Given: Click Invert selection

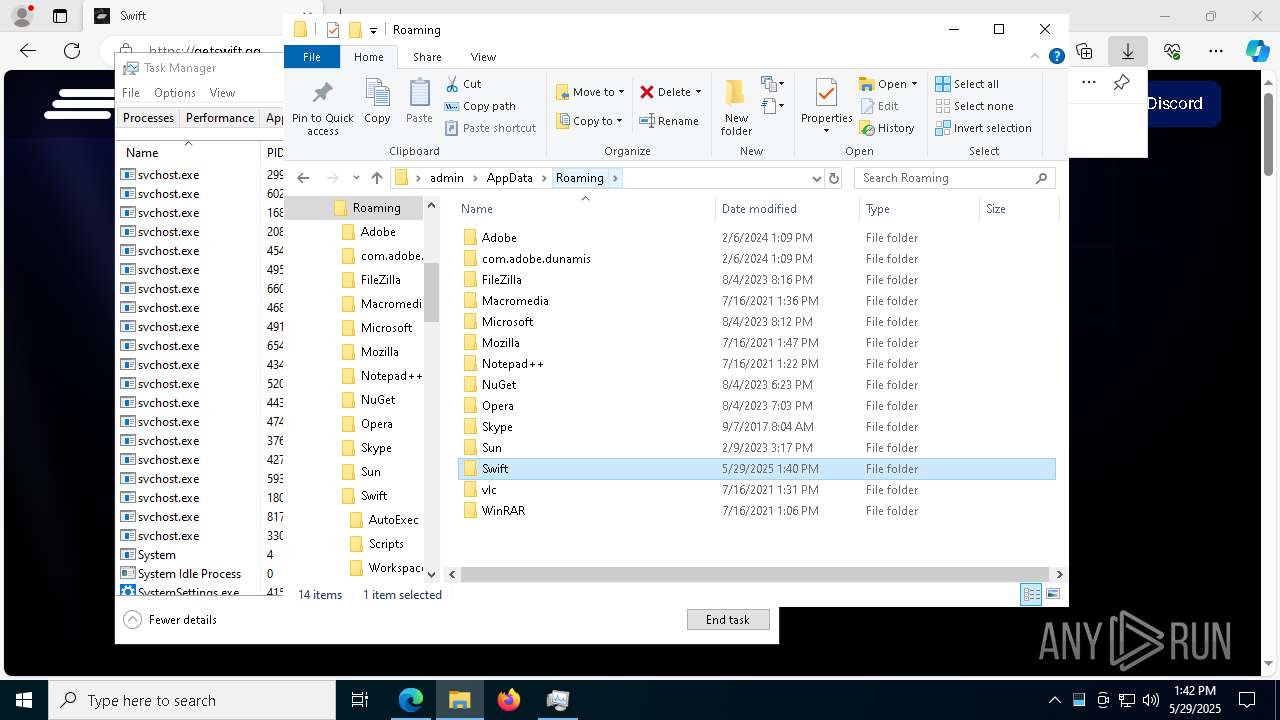Looking at the screenshot, I should [983, 128].
